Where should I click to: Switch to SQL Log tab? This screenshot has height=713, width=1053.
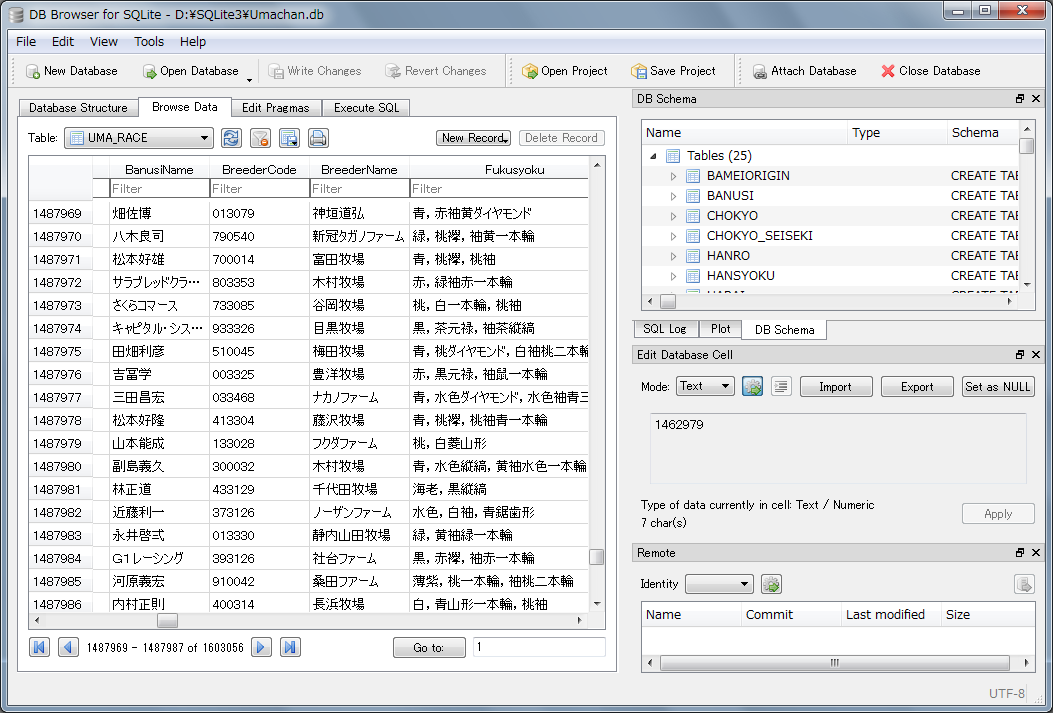pyautogui.click(x=665, y=329)
